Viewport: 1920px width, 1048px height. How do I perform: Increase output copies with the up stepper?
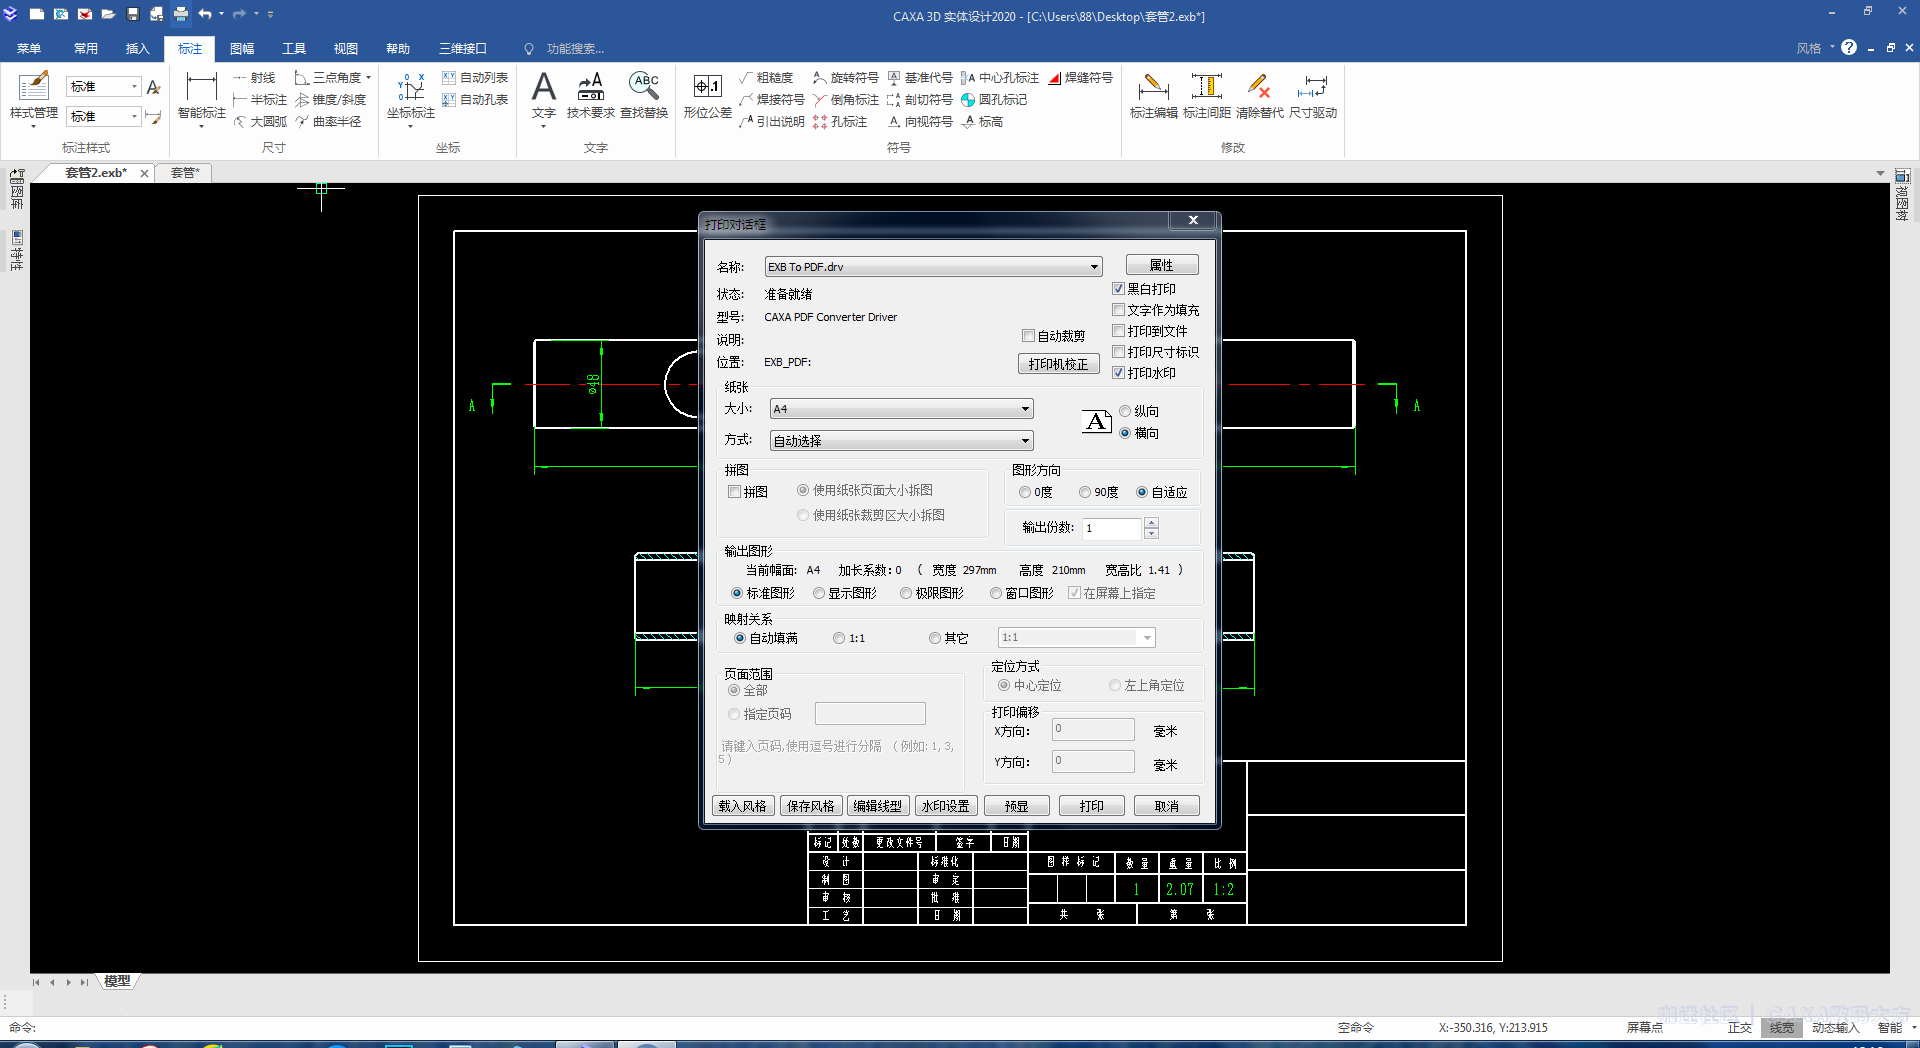(x=1151, y=523)
